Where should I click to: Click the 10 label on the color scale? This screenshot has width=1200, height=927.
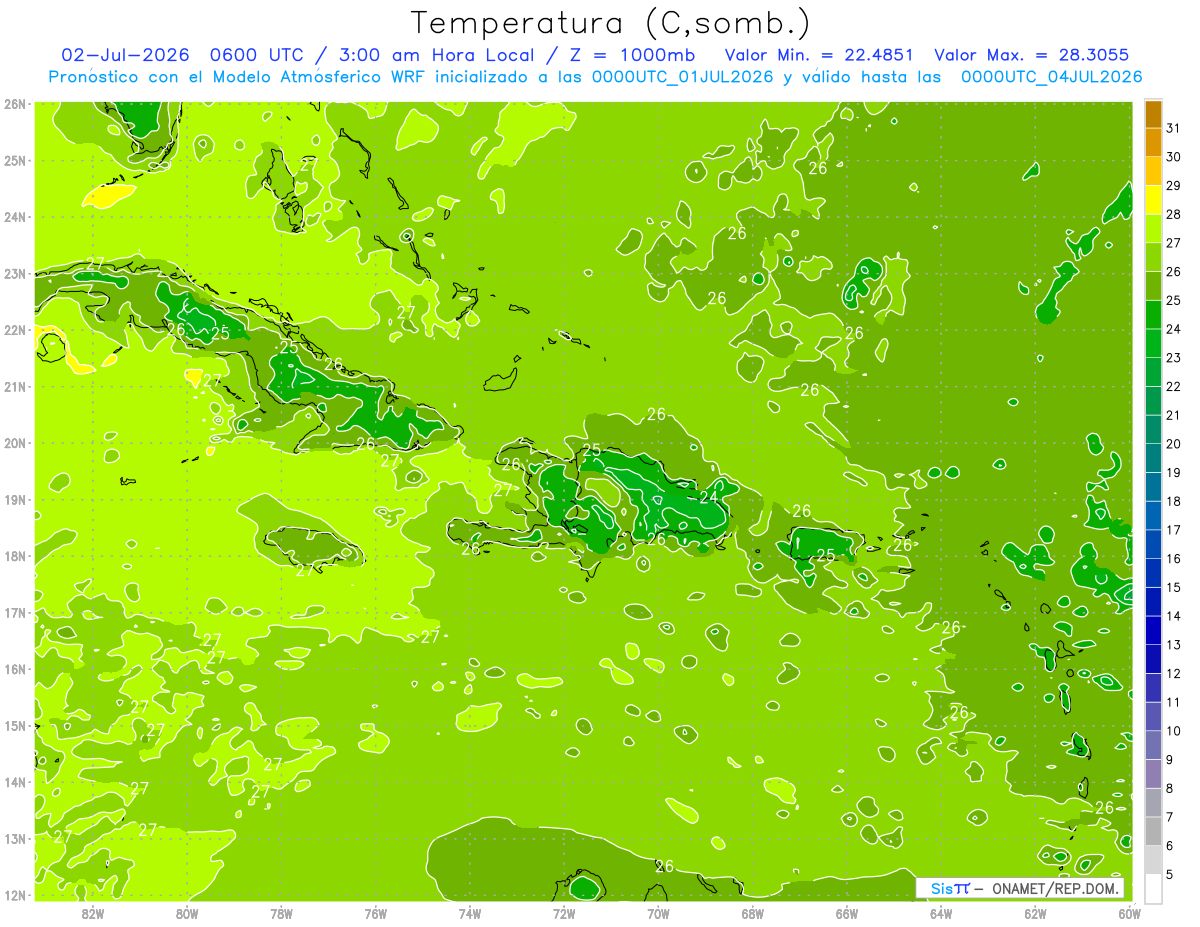(x=1173, y=731)
